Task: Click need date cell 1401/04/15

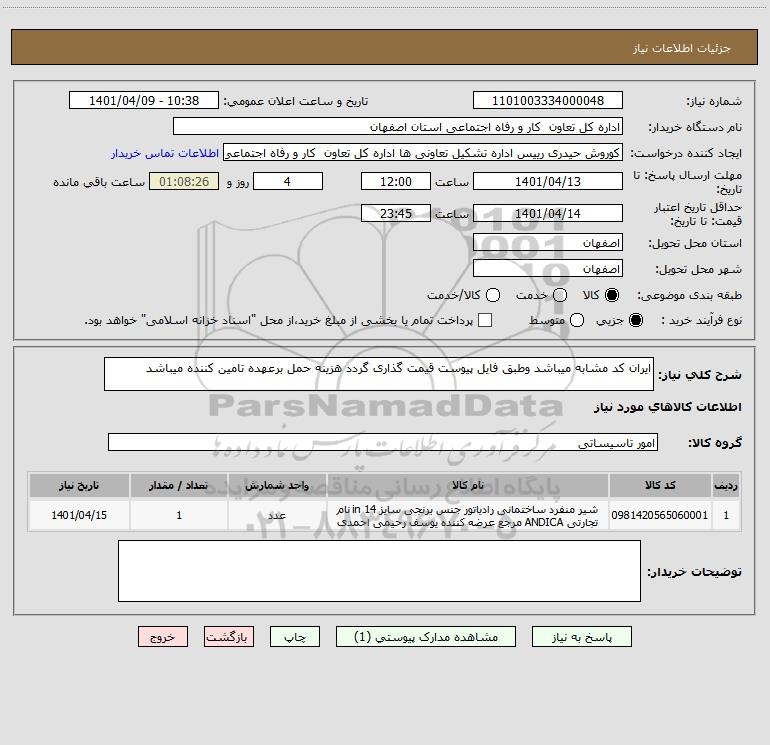Action: tap(79, 515)
